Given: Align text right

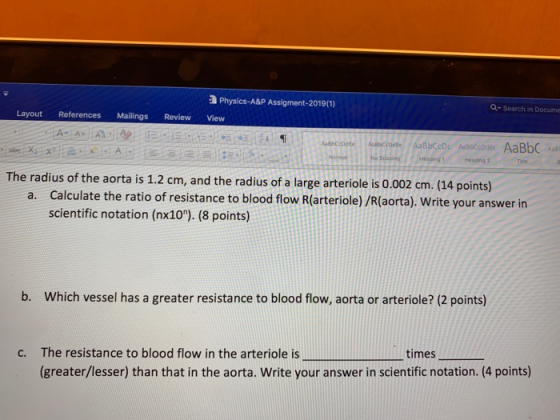Looking at the screenshot, I should [x=189, y=154].
